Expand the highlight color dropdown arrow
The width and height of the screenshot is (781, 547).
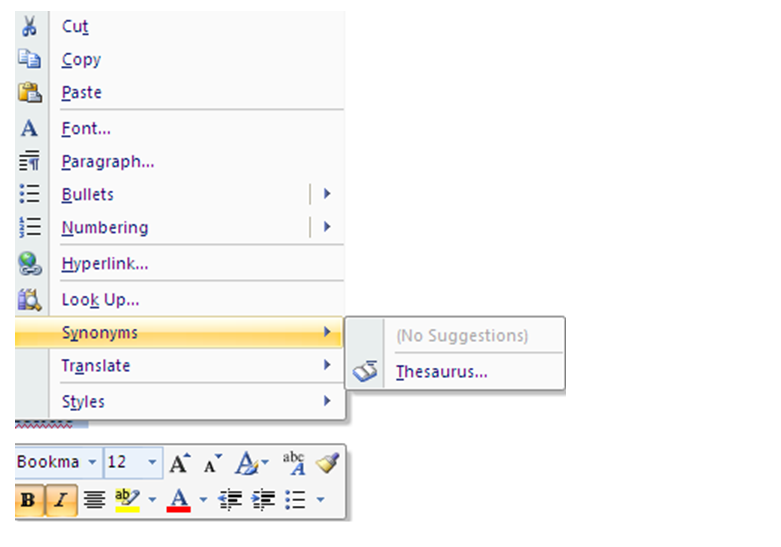(152, 499)
